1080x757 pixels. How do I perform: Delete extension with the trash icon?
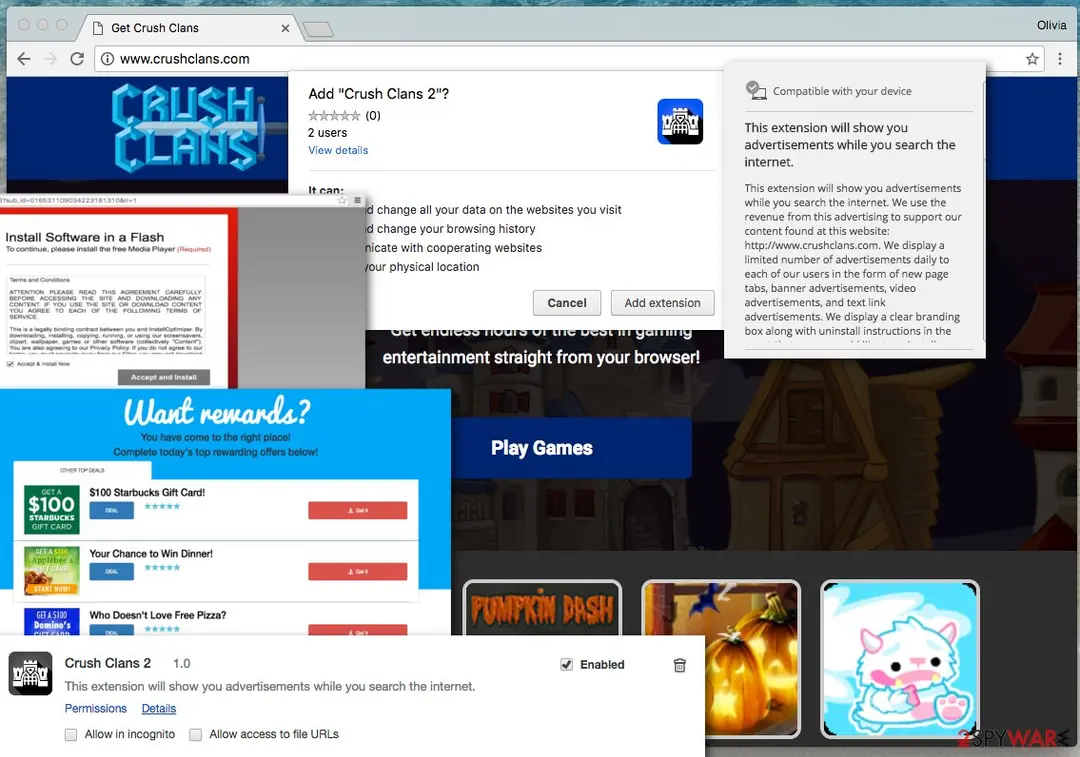pyautogui.click(x=679, y=665)
